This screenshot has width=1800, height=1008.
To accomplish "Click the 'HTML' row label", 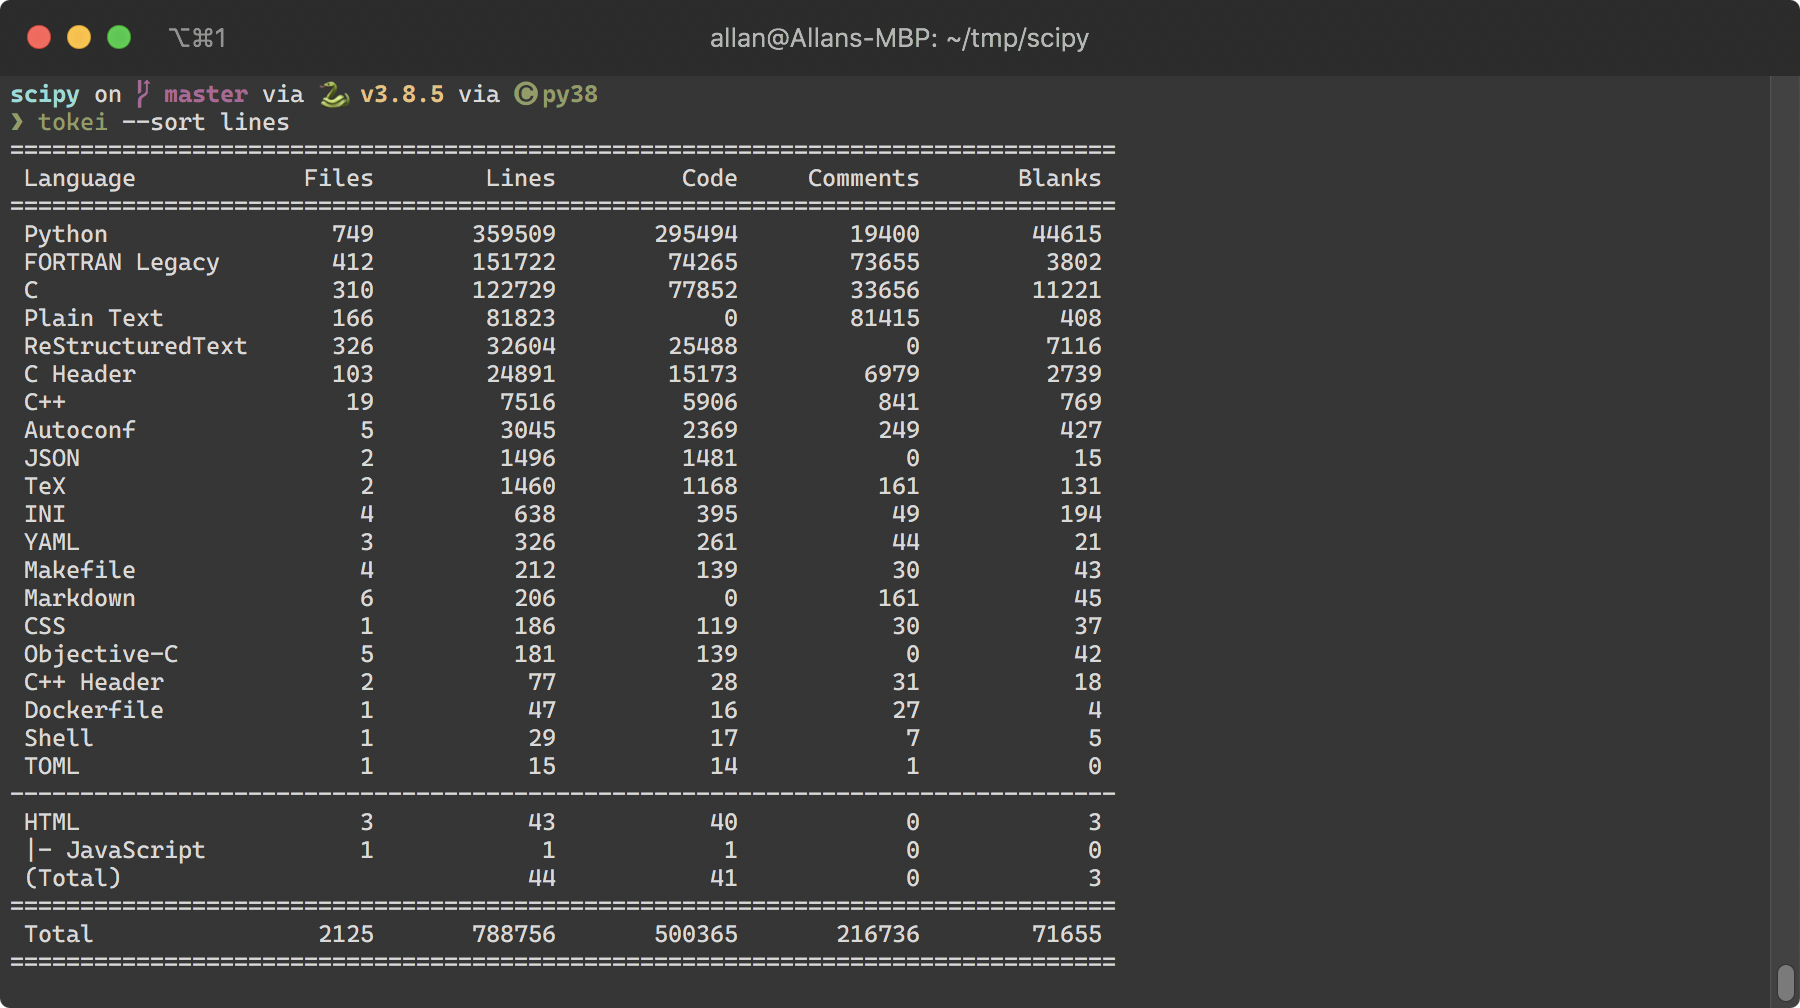I will point(52,822).
